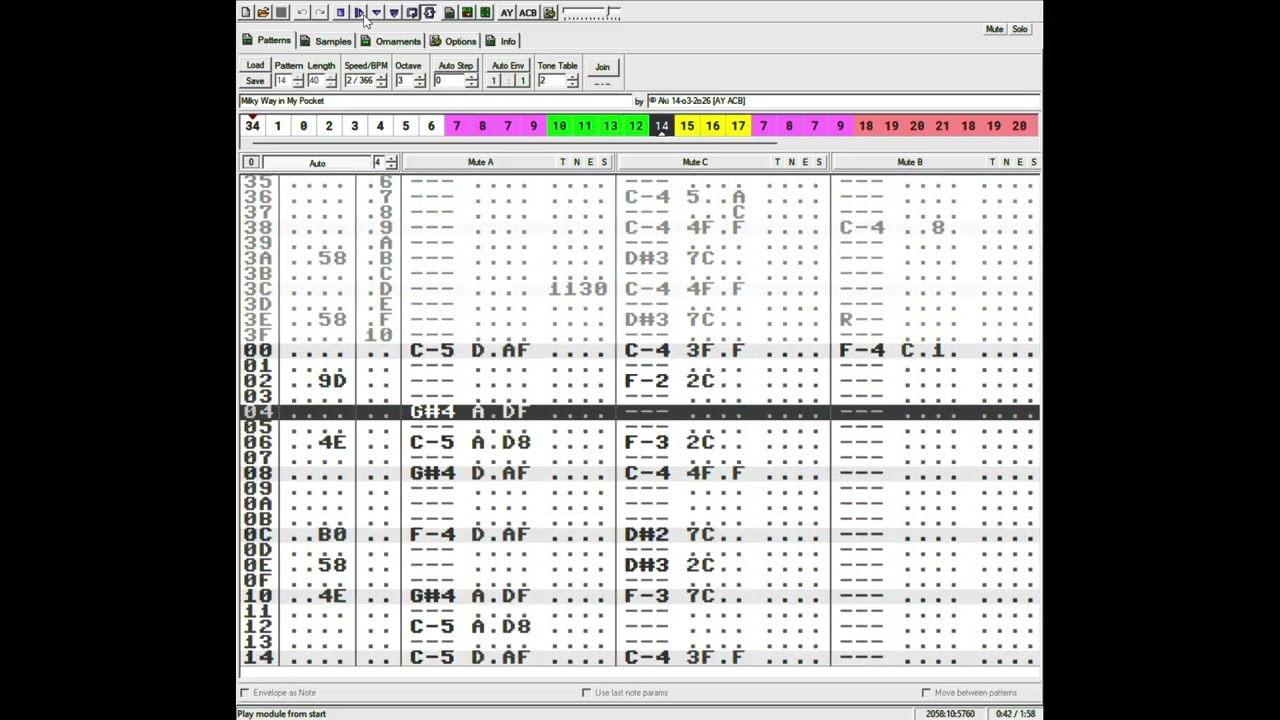Viewport: 1280px width, 720px height.
Task: Toggle E (envelope) for channel C
Action: click(x=806, y=162)
